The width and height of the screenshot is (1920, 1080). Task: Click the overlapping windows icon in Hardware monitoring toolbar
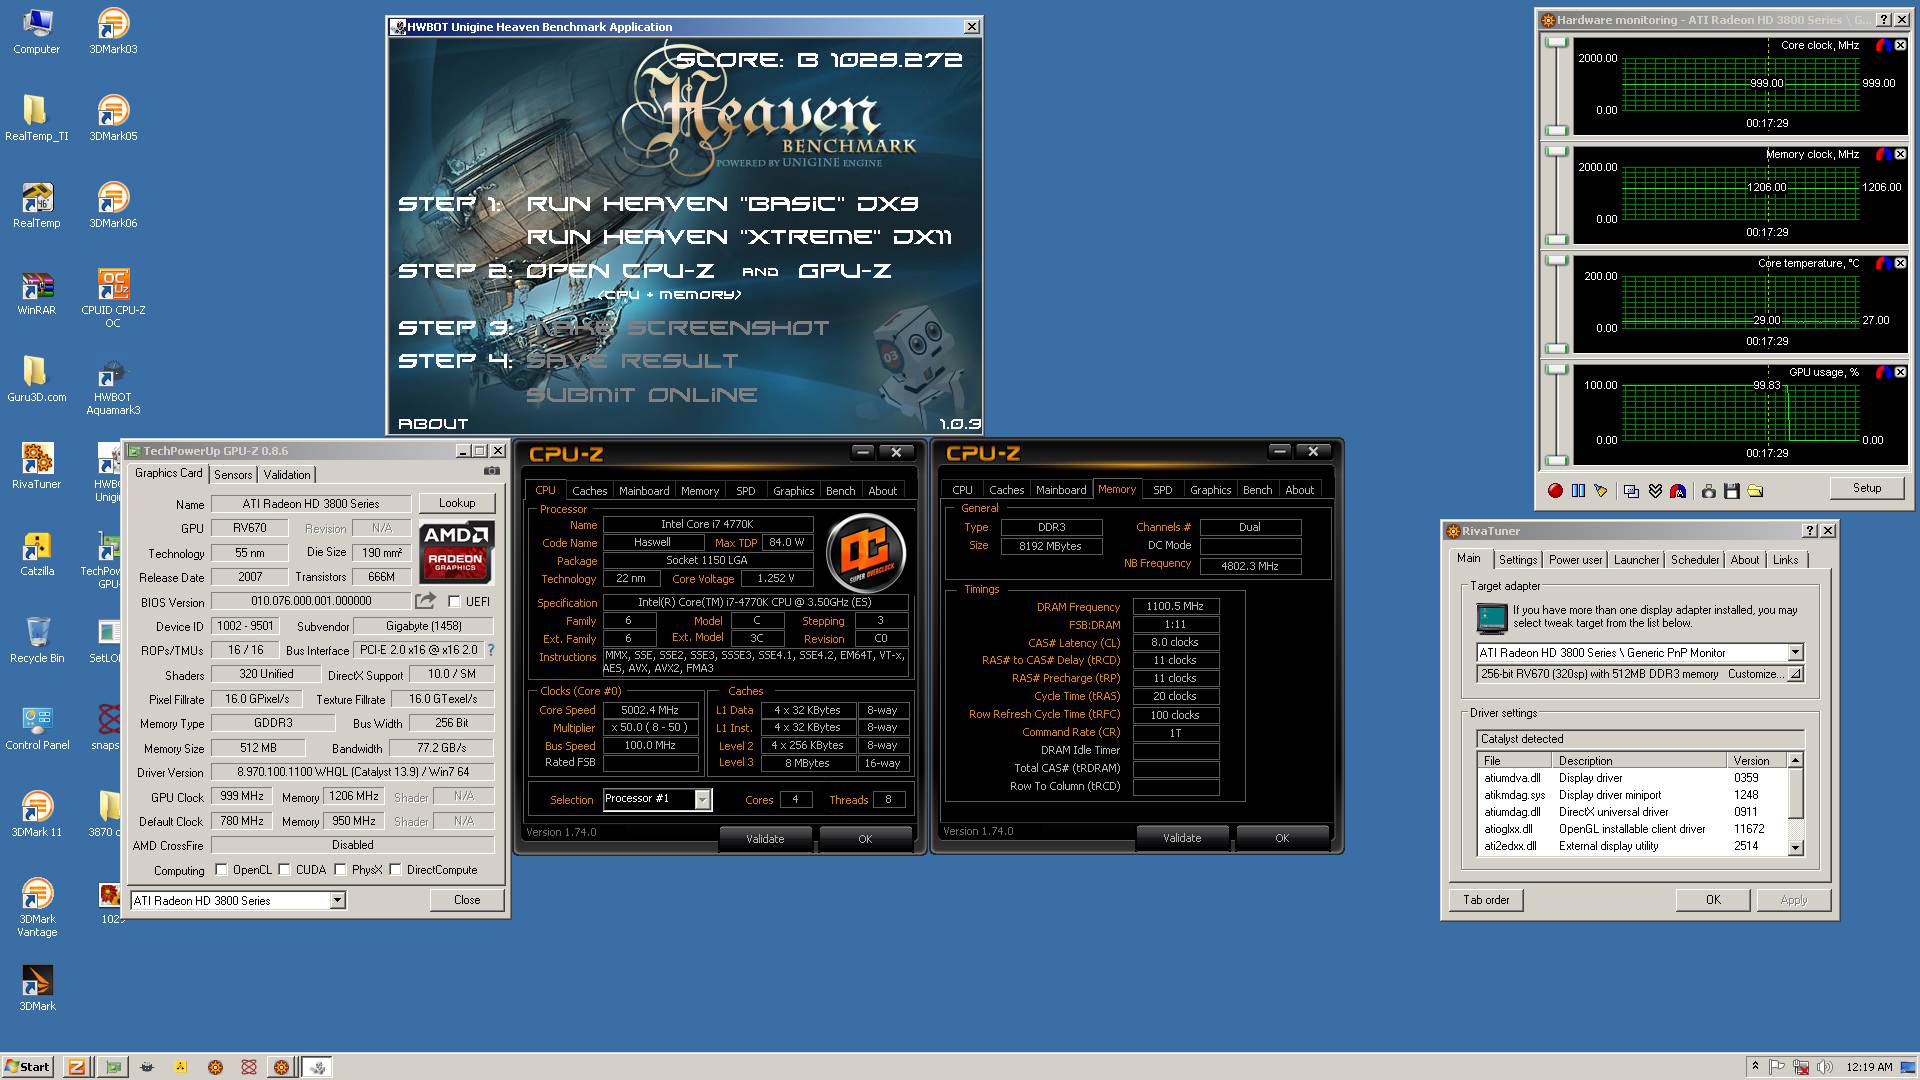click(x=1631, y=490)
